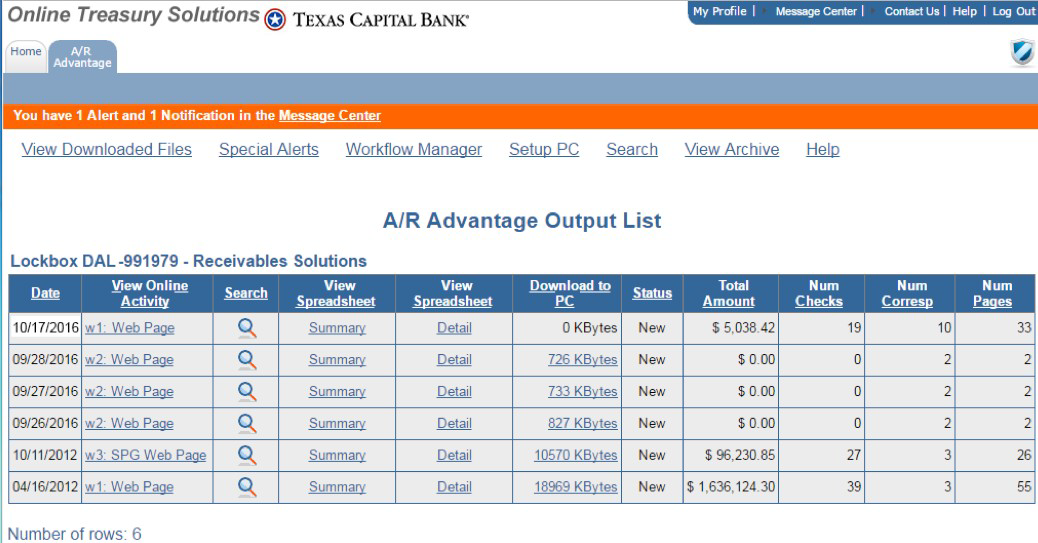This screenshot has height=543, width=1038.
Task: Open Special Alerts
Action: pyautogui.click(x=269, y=150)
